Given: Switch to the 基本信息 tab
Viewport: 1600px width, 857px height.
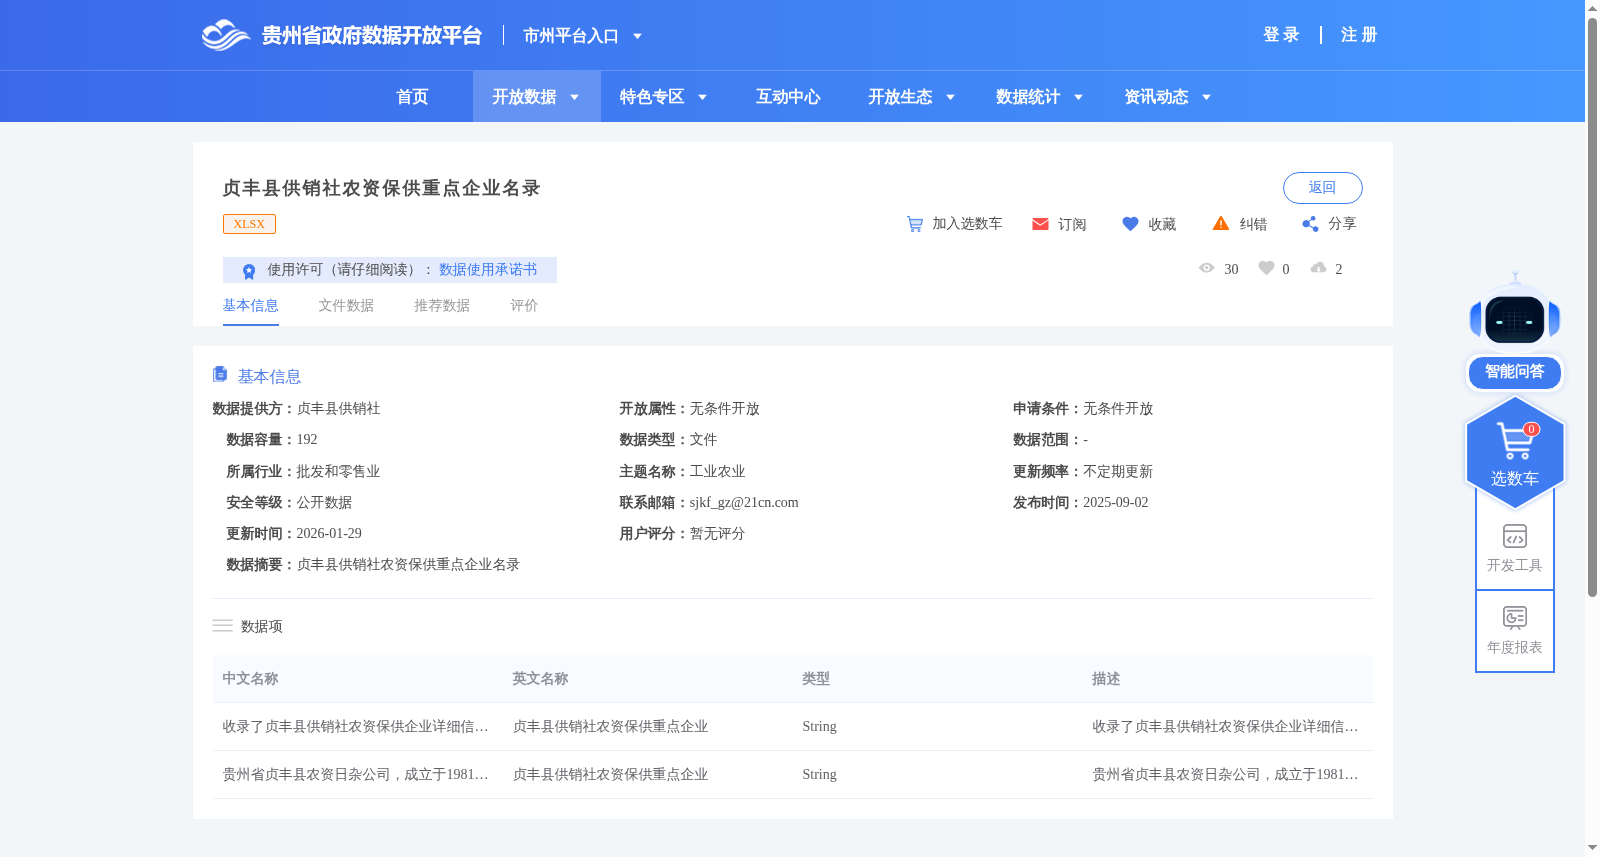Looking at the screenshot, I should (250, 306).
